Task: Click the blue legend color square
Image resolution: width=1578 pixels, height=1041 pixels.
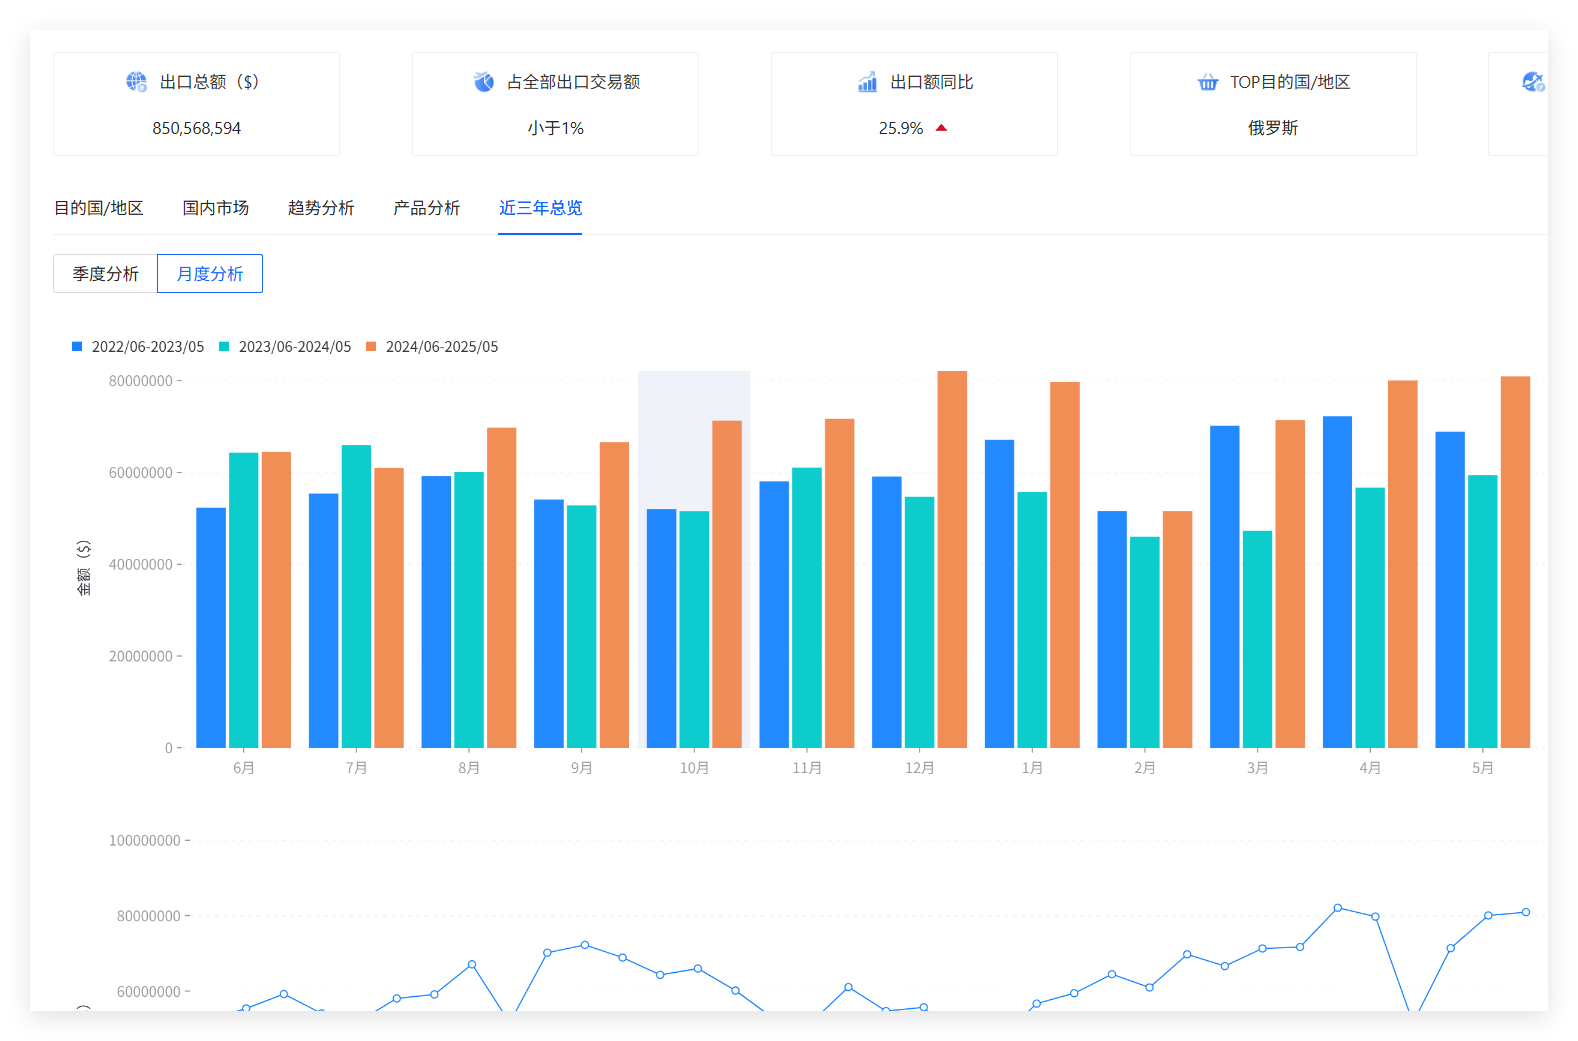Action: coord(77,347)
